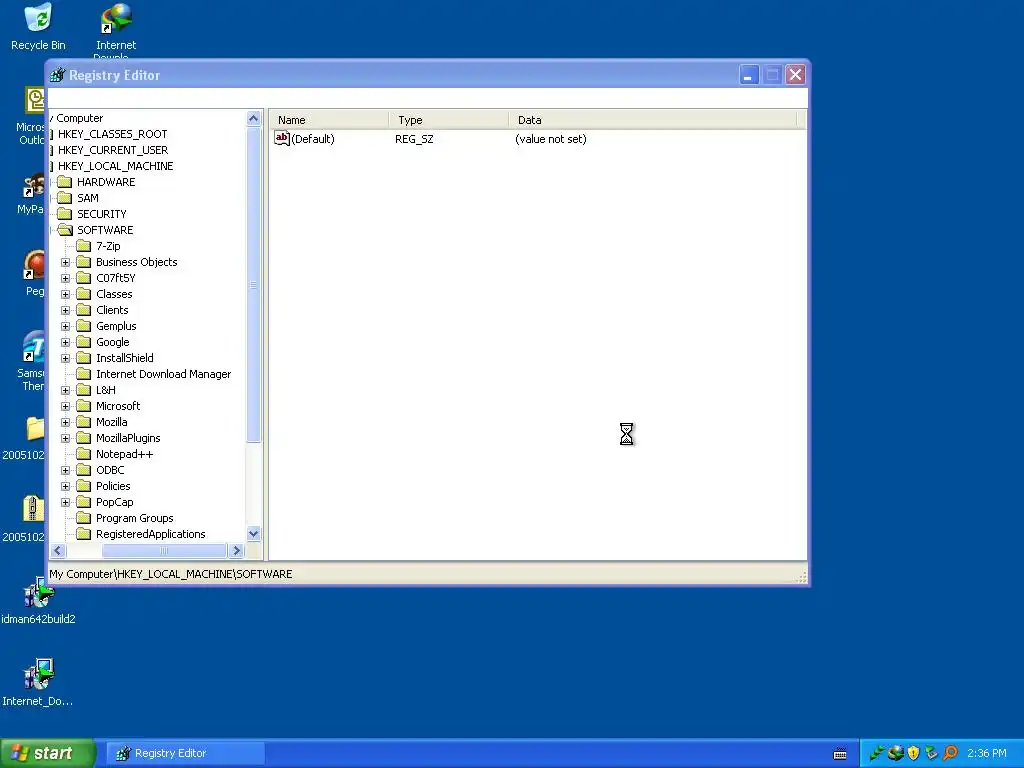The image size is (1024, 768).
Task: Click tree pane scroll up arrow
Action: coord(254,118)
